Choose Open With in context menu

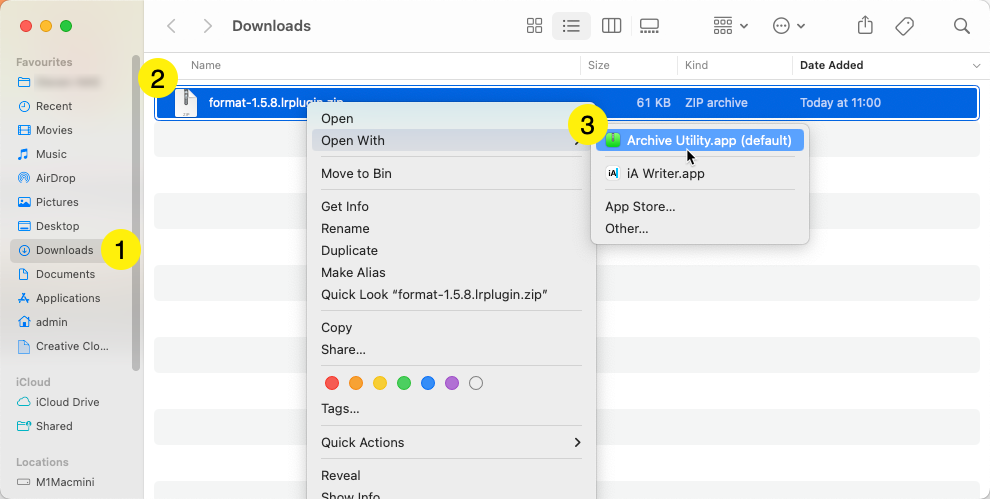coord(451,140)
